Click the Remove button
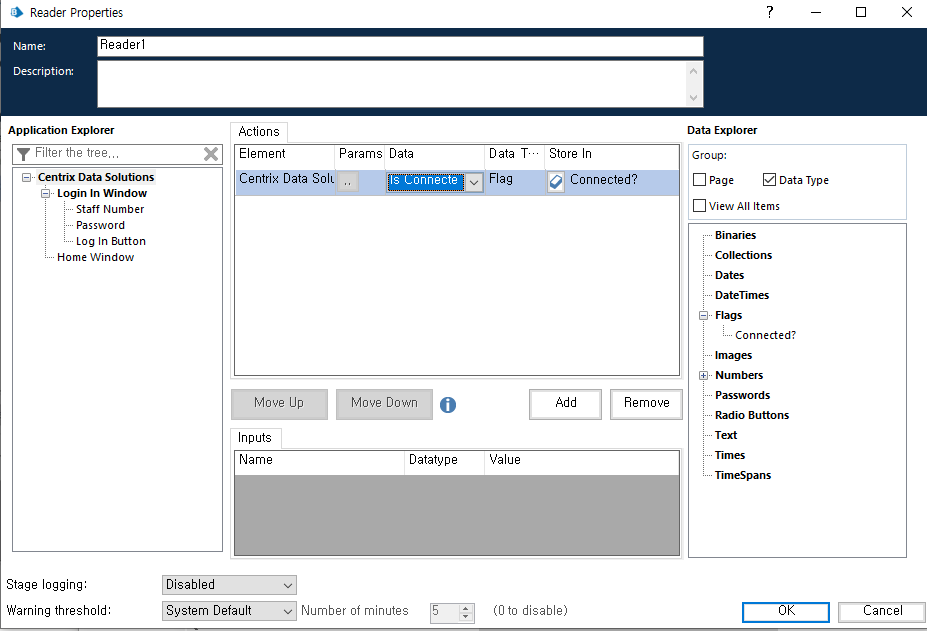 [x=646, y=403]
